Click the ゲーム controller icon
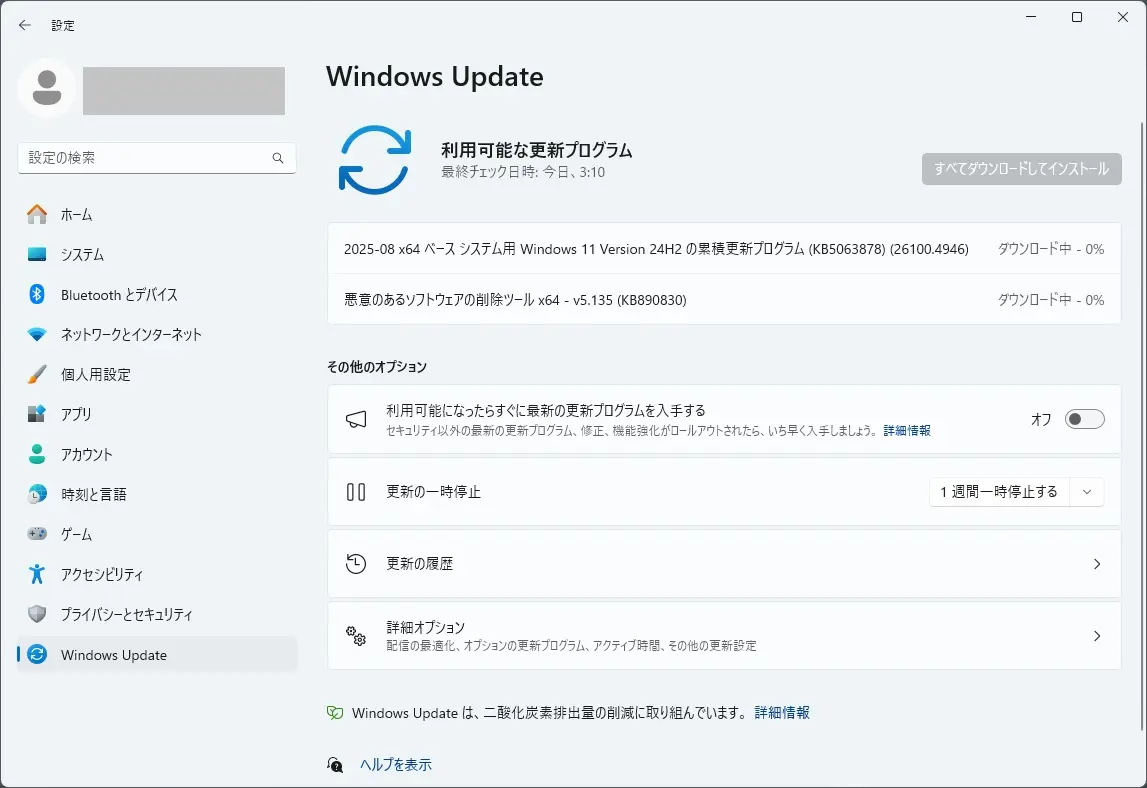1147x788 pixels. (x=37, y=534)
